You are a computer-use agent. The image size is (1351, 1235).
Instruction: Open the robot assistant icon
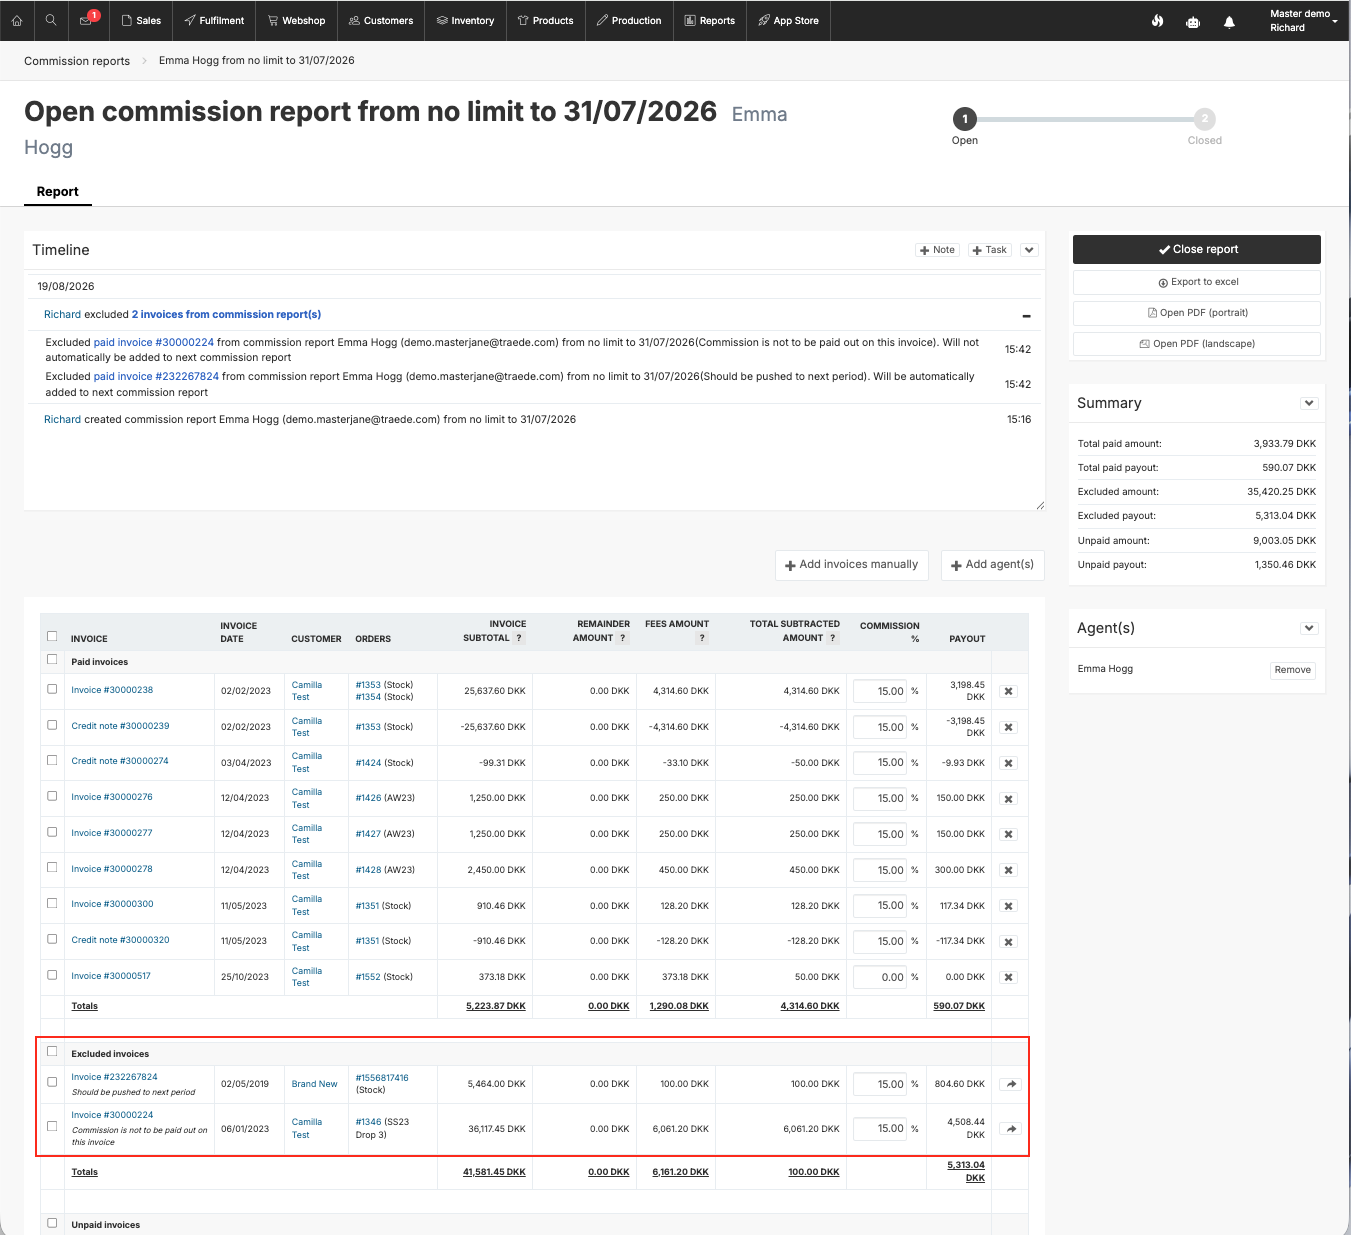point(1193,21)
